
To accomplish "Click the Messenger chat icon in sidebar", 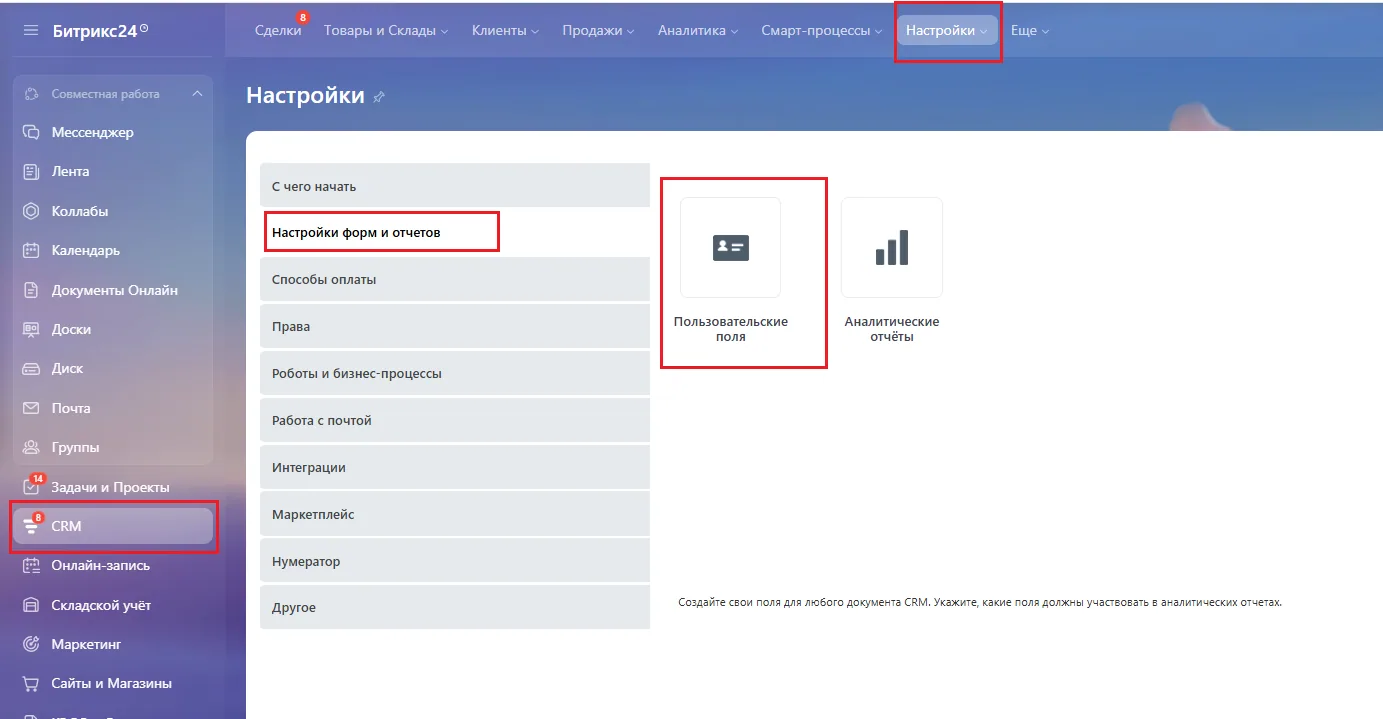I will click(31, 132).
